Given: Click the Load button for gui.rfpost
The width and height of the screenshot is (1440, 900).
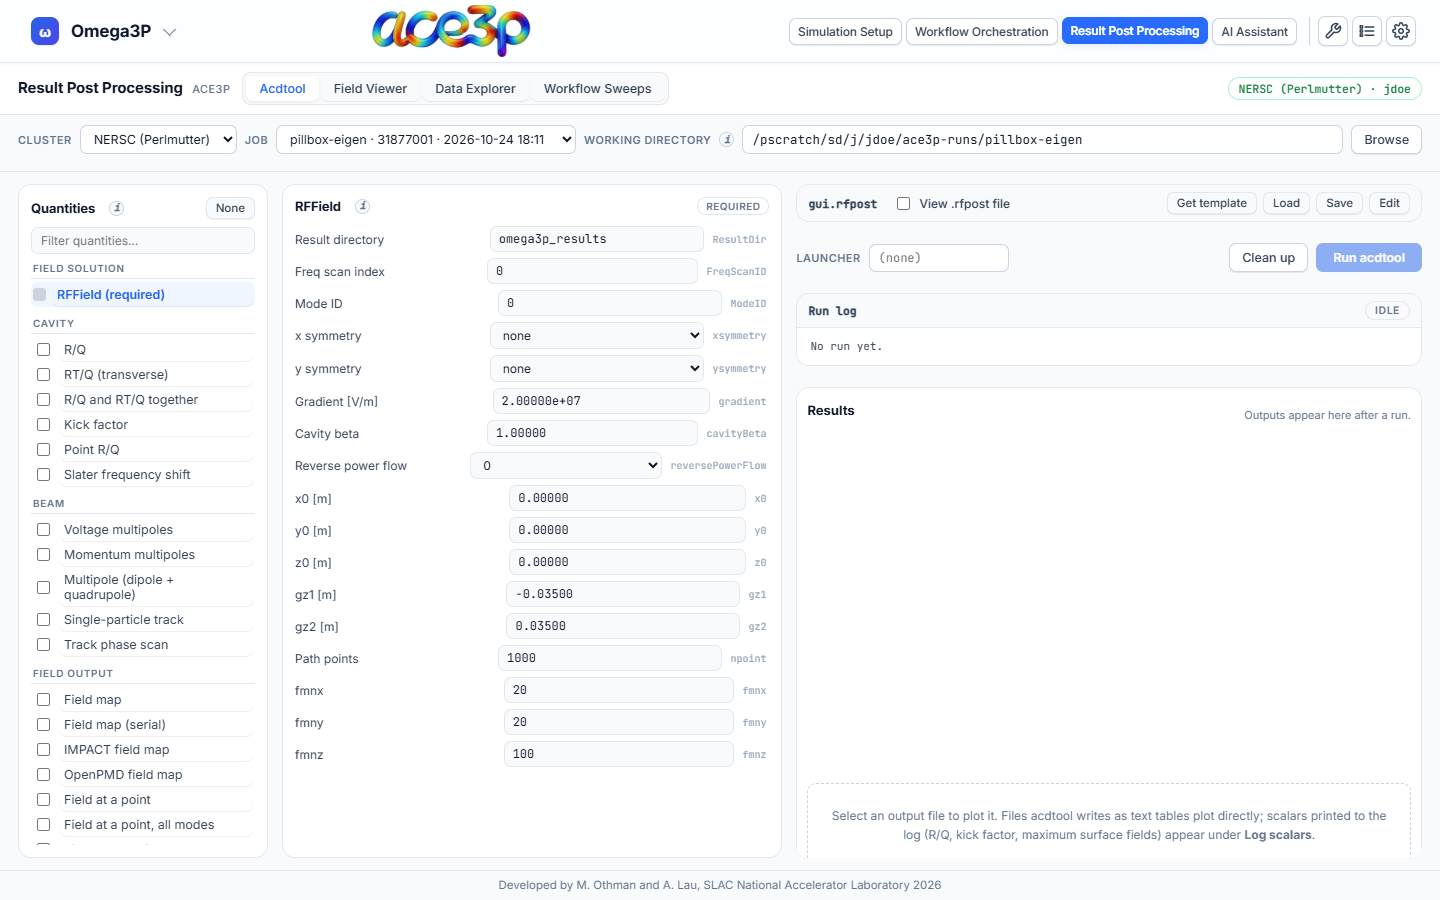Looking at the screenshot, I should (x=1286, y=204).
